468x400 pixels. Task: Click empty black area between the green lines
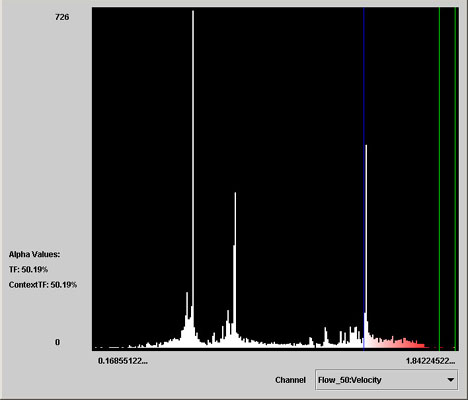tap(447, 167)
